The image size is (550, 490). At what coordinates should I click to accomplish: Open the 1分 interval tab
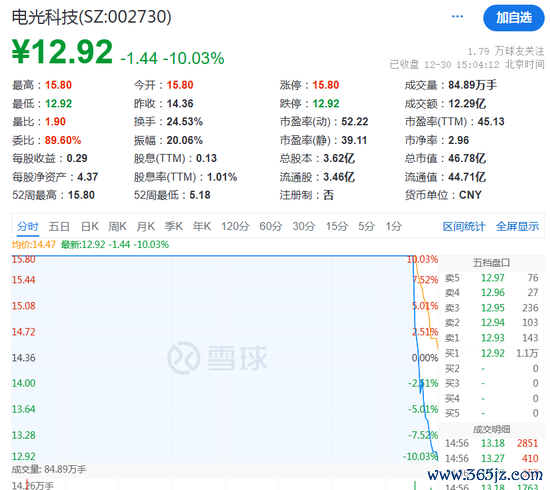click(394, 226)
